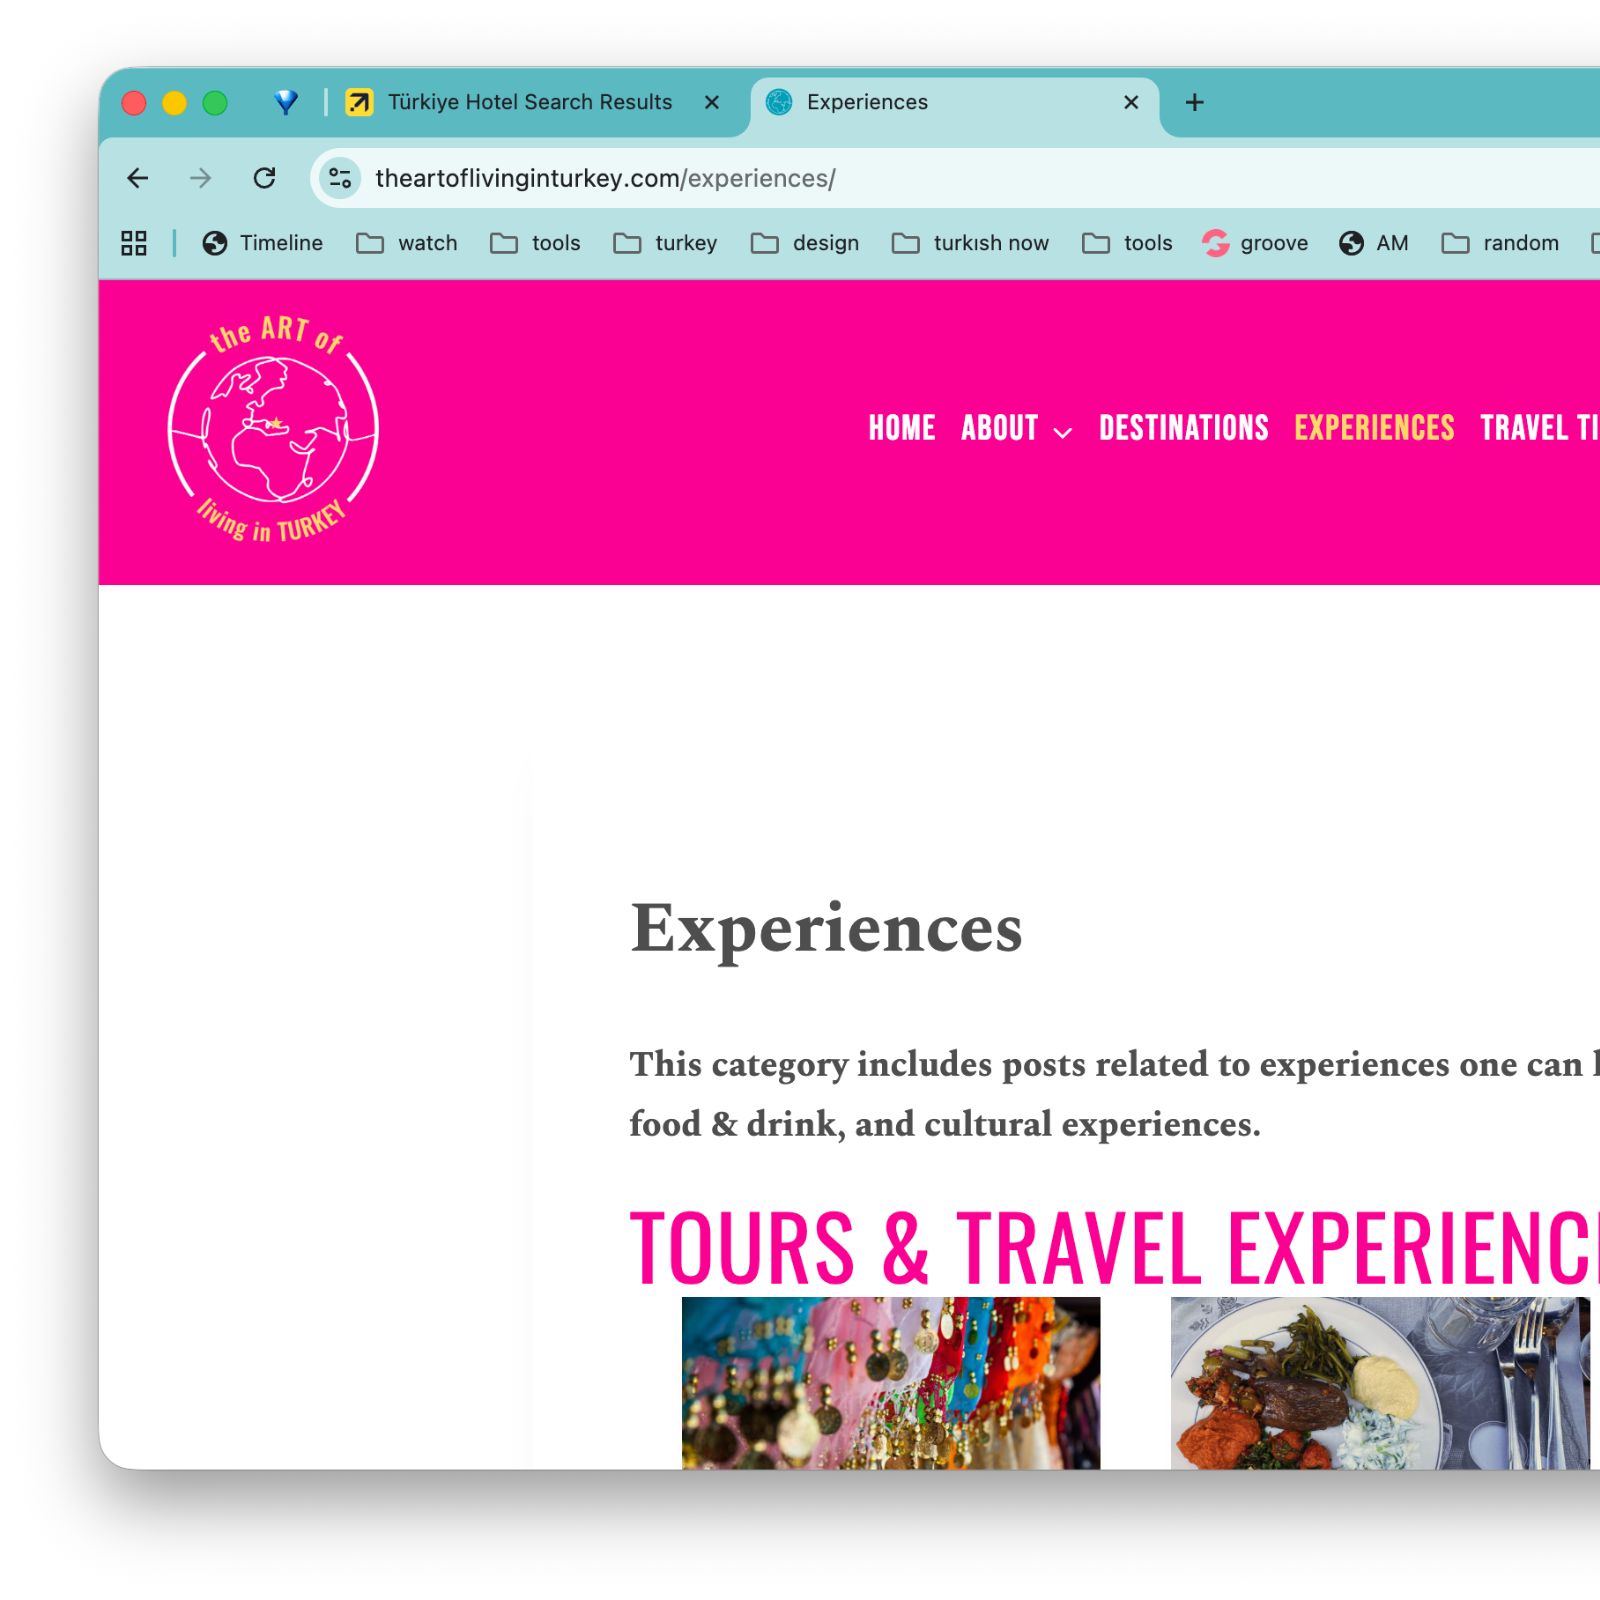Click the blue gem extension icon
This screenshot has width=1600, height=1600.
[x=286, y=102]
